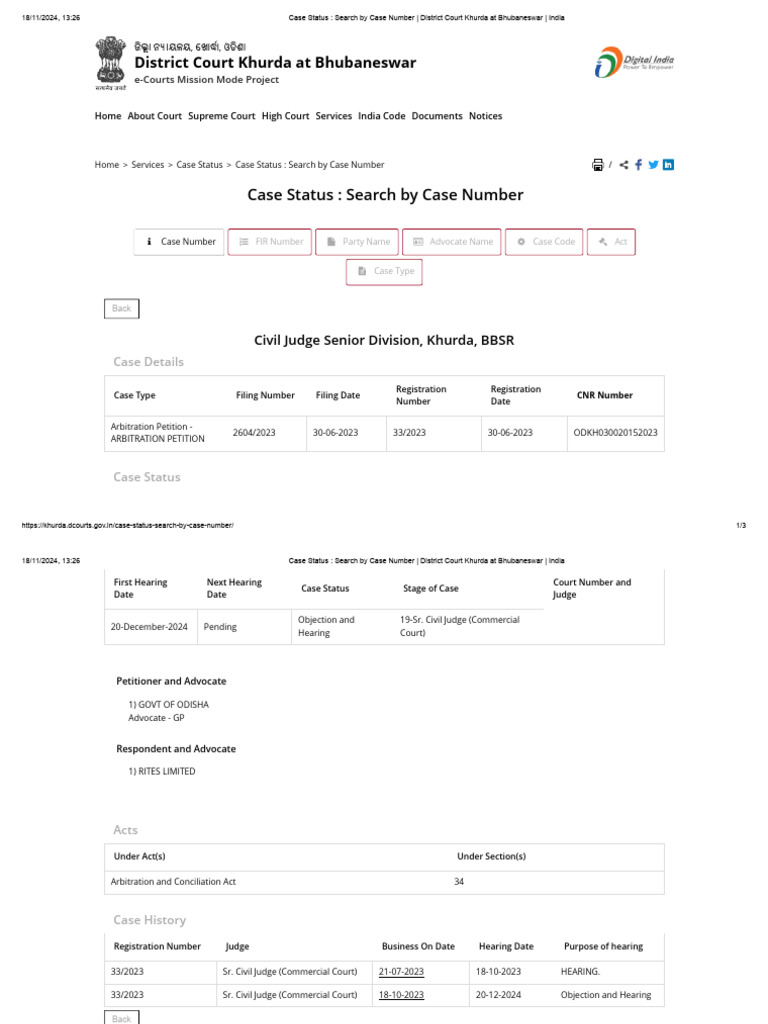This screenshot has height=1024, width=768.
Task: Share the page on Facebook
Action: 638,165
